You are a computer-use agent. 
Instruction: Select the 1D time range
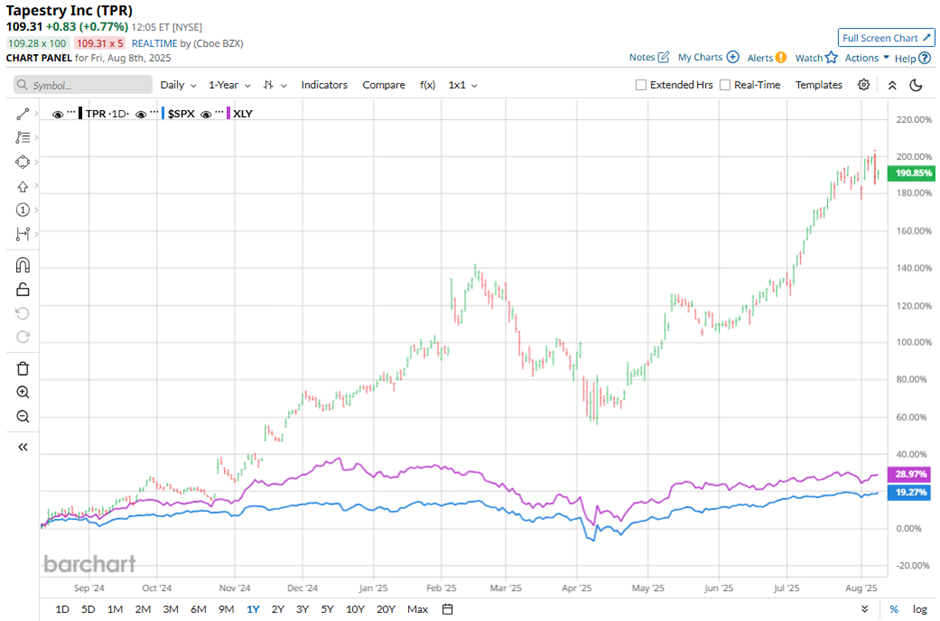62,609
